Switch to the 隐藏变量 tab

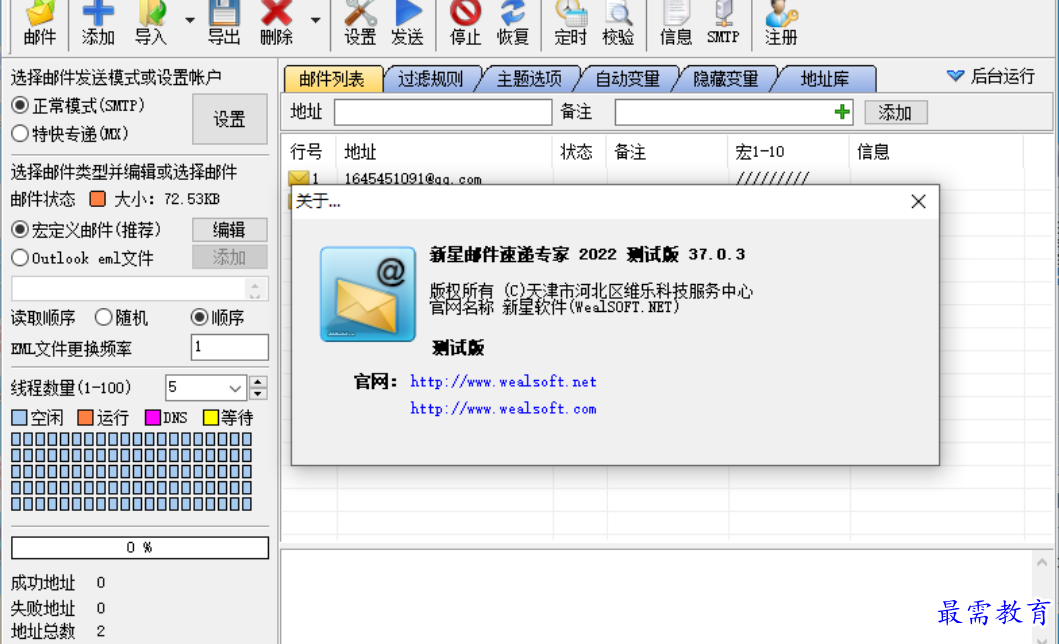coord(727,79)
